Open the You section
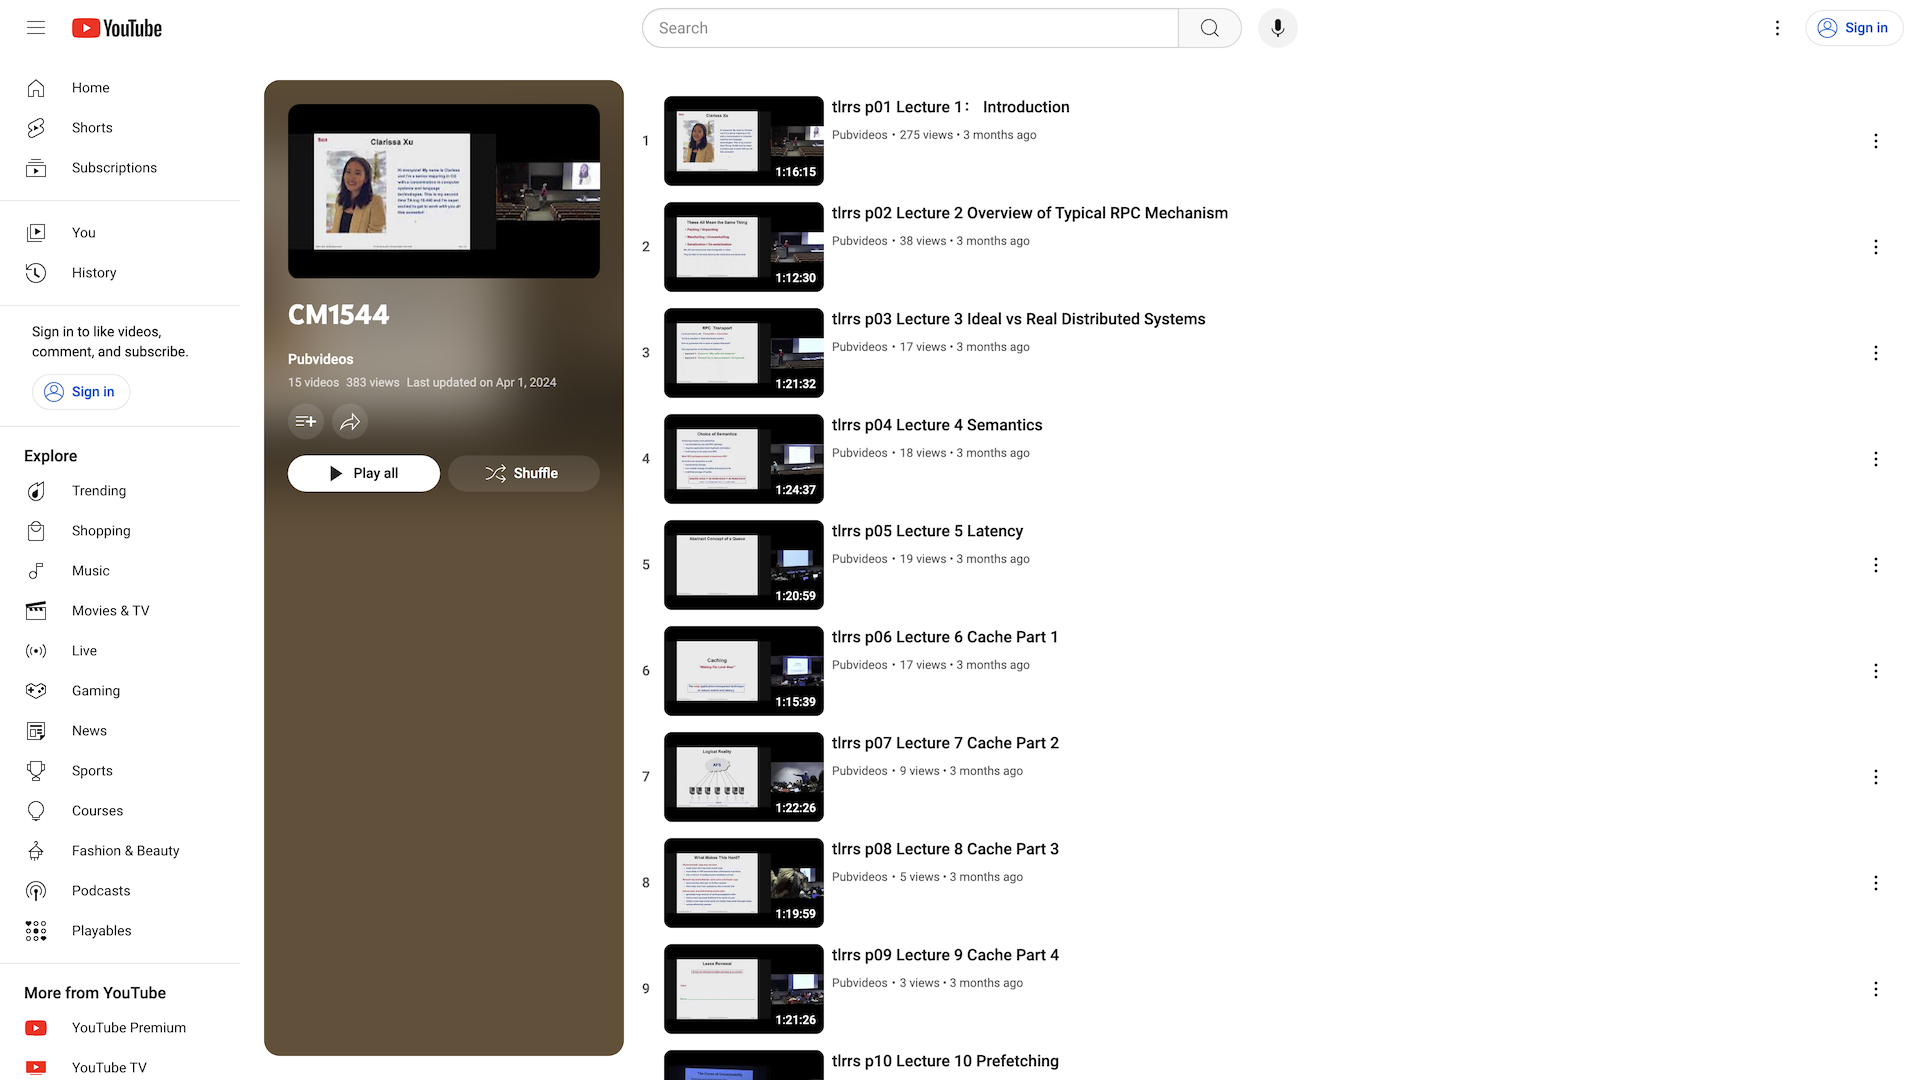The height and width of the screenshot is (1080, 1920). click(x=120, y=233)
